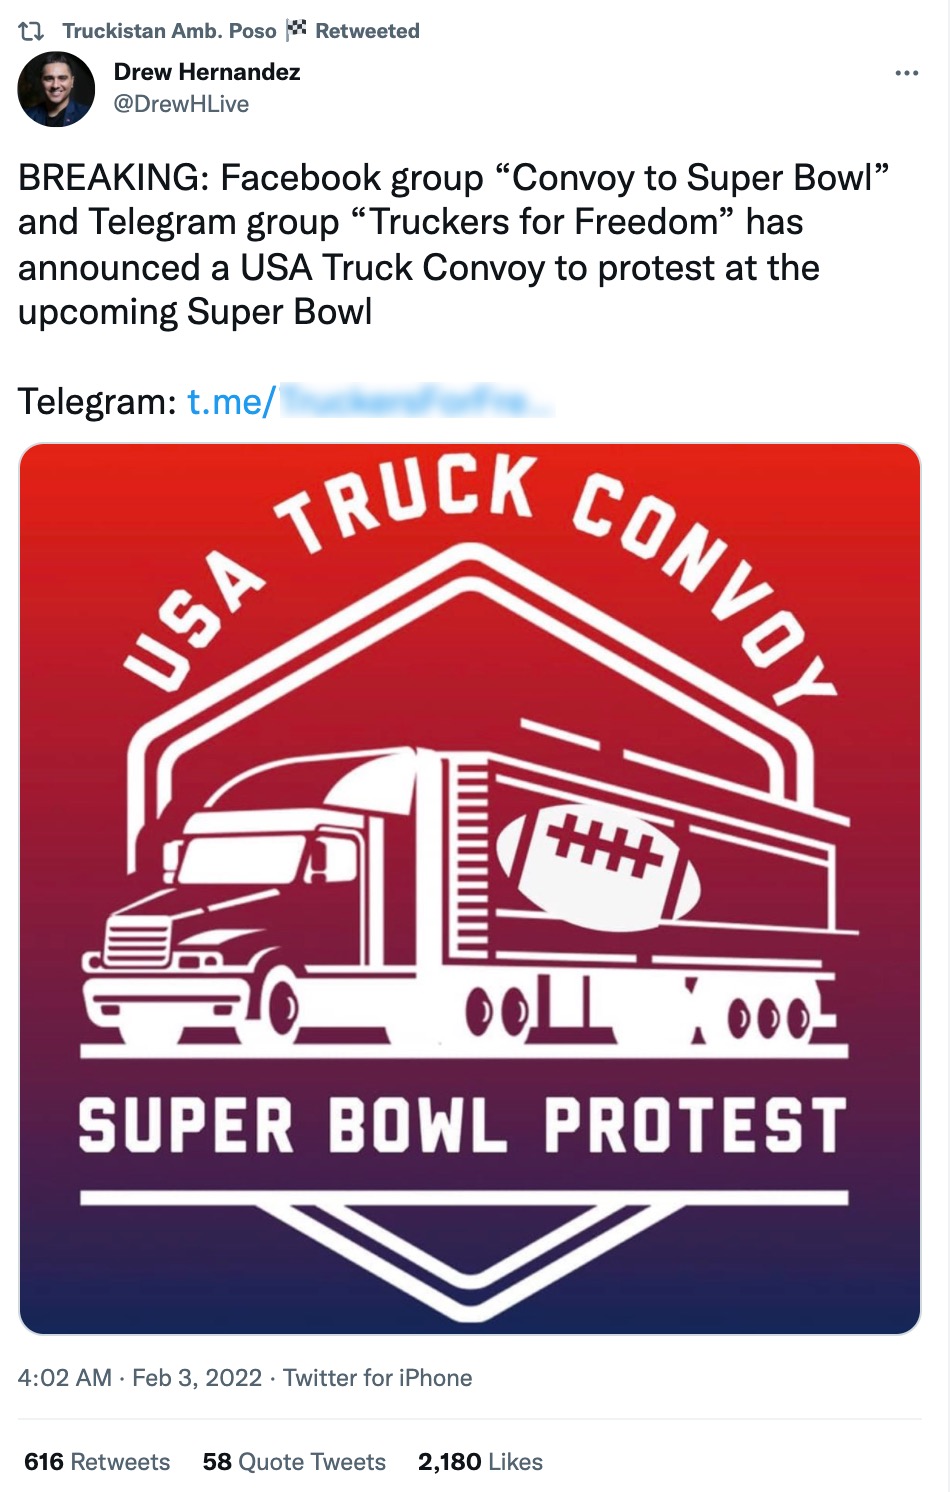The image size is (950, 1492).
Task: Open Drew Hernandez's display name
Action: point(208,71)
